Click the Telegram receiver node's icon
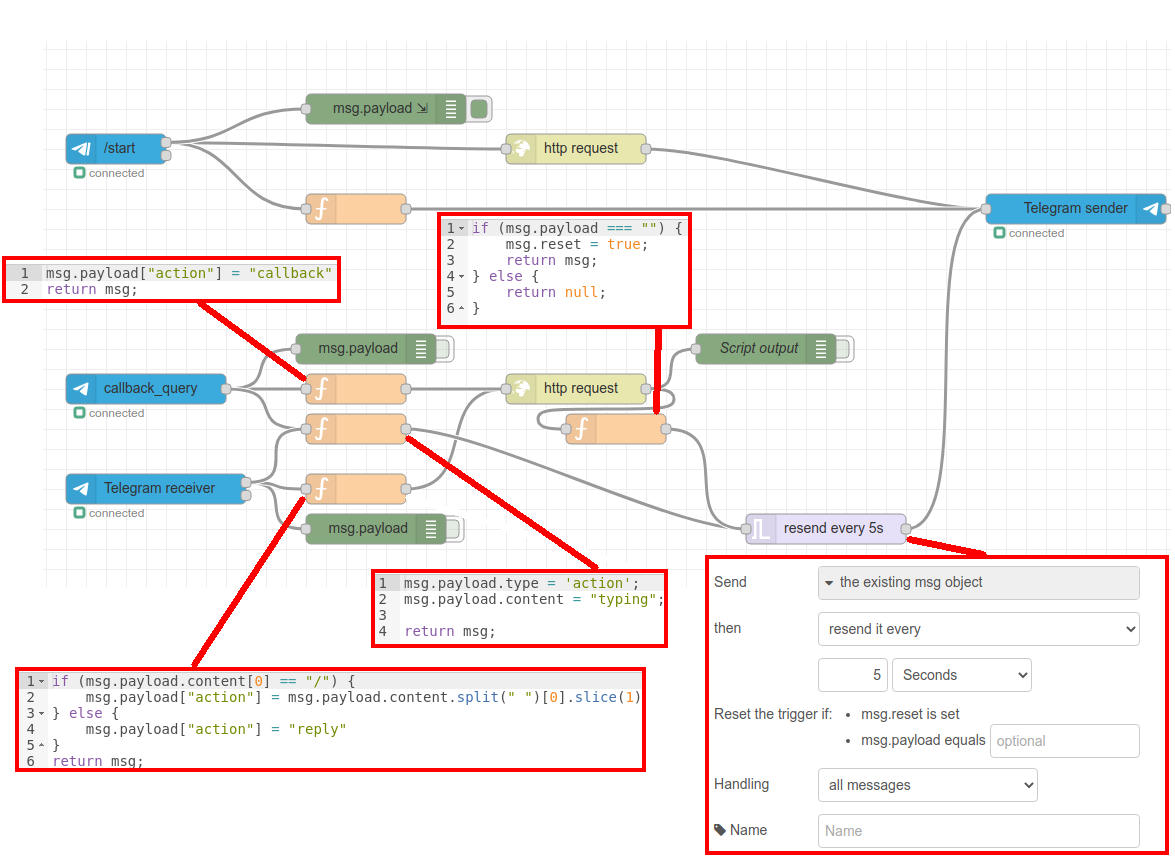Screen dimensions: 1175x861 pyautogui.click(x=82, y=488)
